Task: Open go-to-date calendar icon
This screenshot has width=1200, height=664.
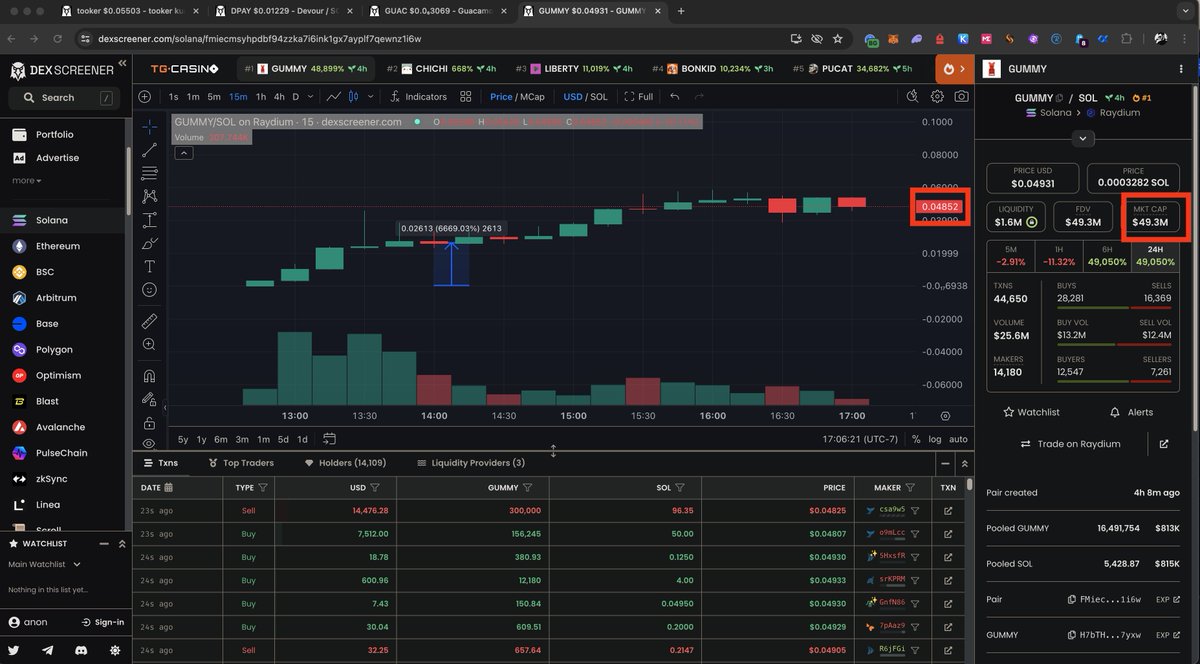Action: tap(329, 439)
